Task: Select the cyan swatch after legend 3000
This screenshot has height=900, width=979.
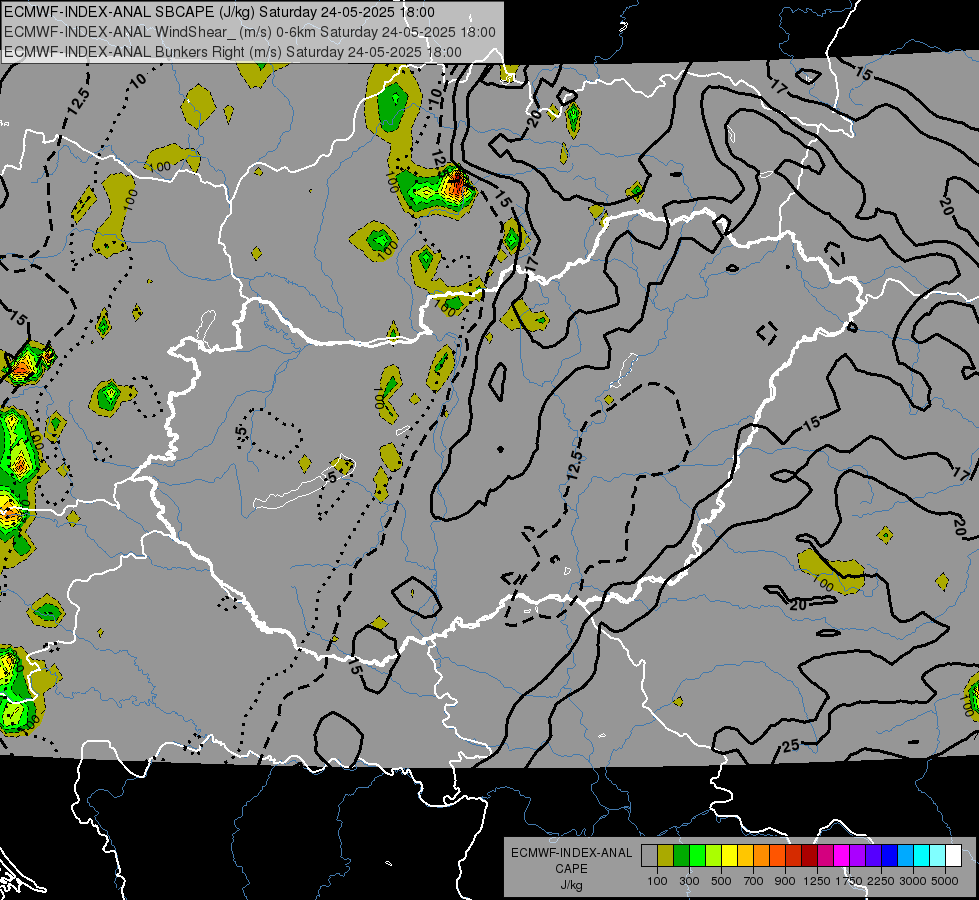Action: (x=921, y=855)
